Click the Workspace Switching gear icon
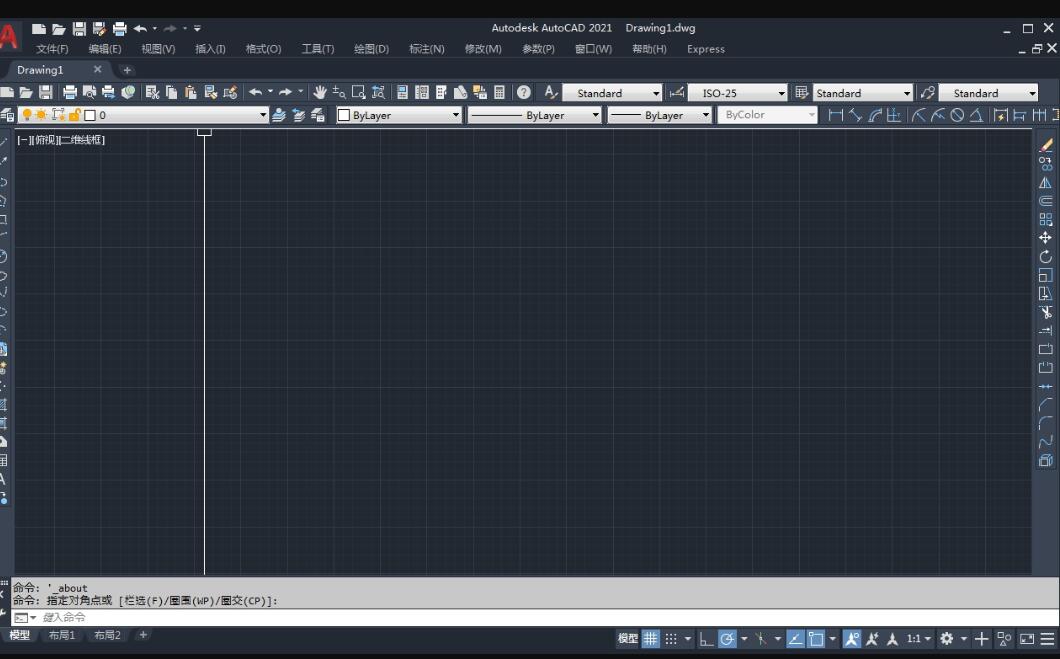Image resolution: width=1060 pixels, height=659 pixels. pos(946,638)
